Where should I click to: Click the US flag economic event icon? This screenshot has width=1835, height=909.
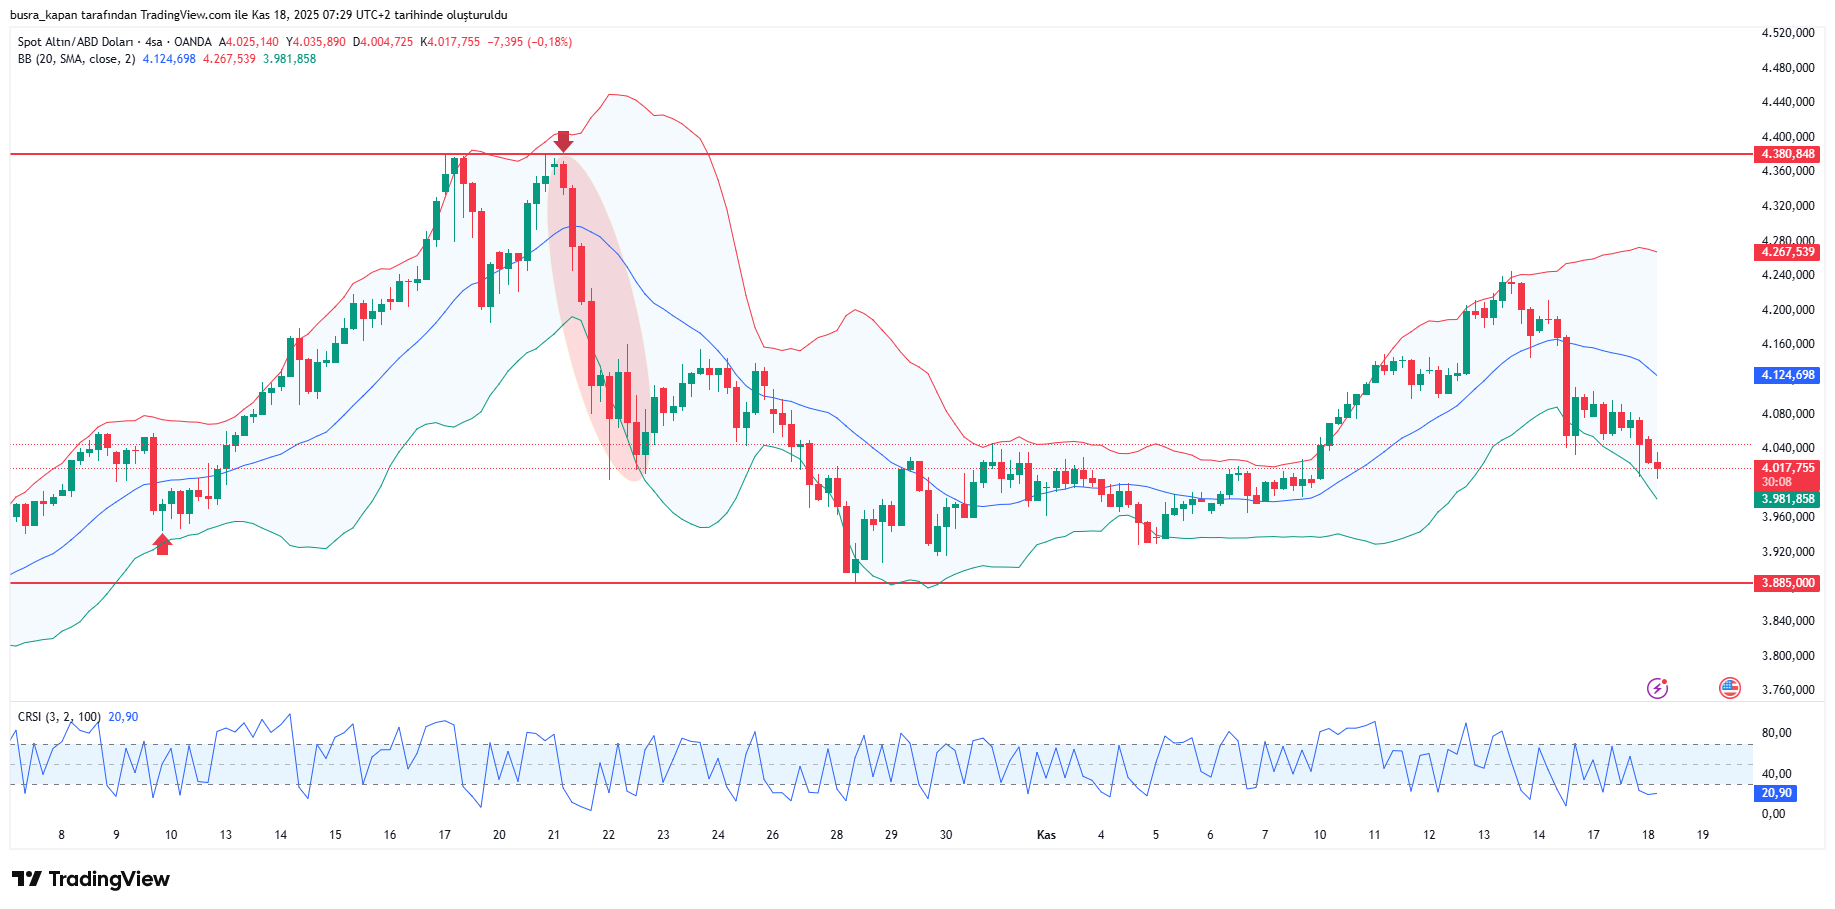[x=1729, y=688]
